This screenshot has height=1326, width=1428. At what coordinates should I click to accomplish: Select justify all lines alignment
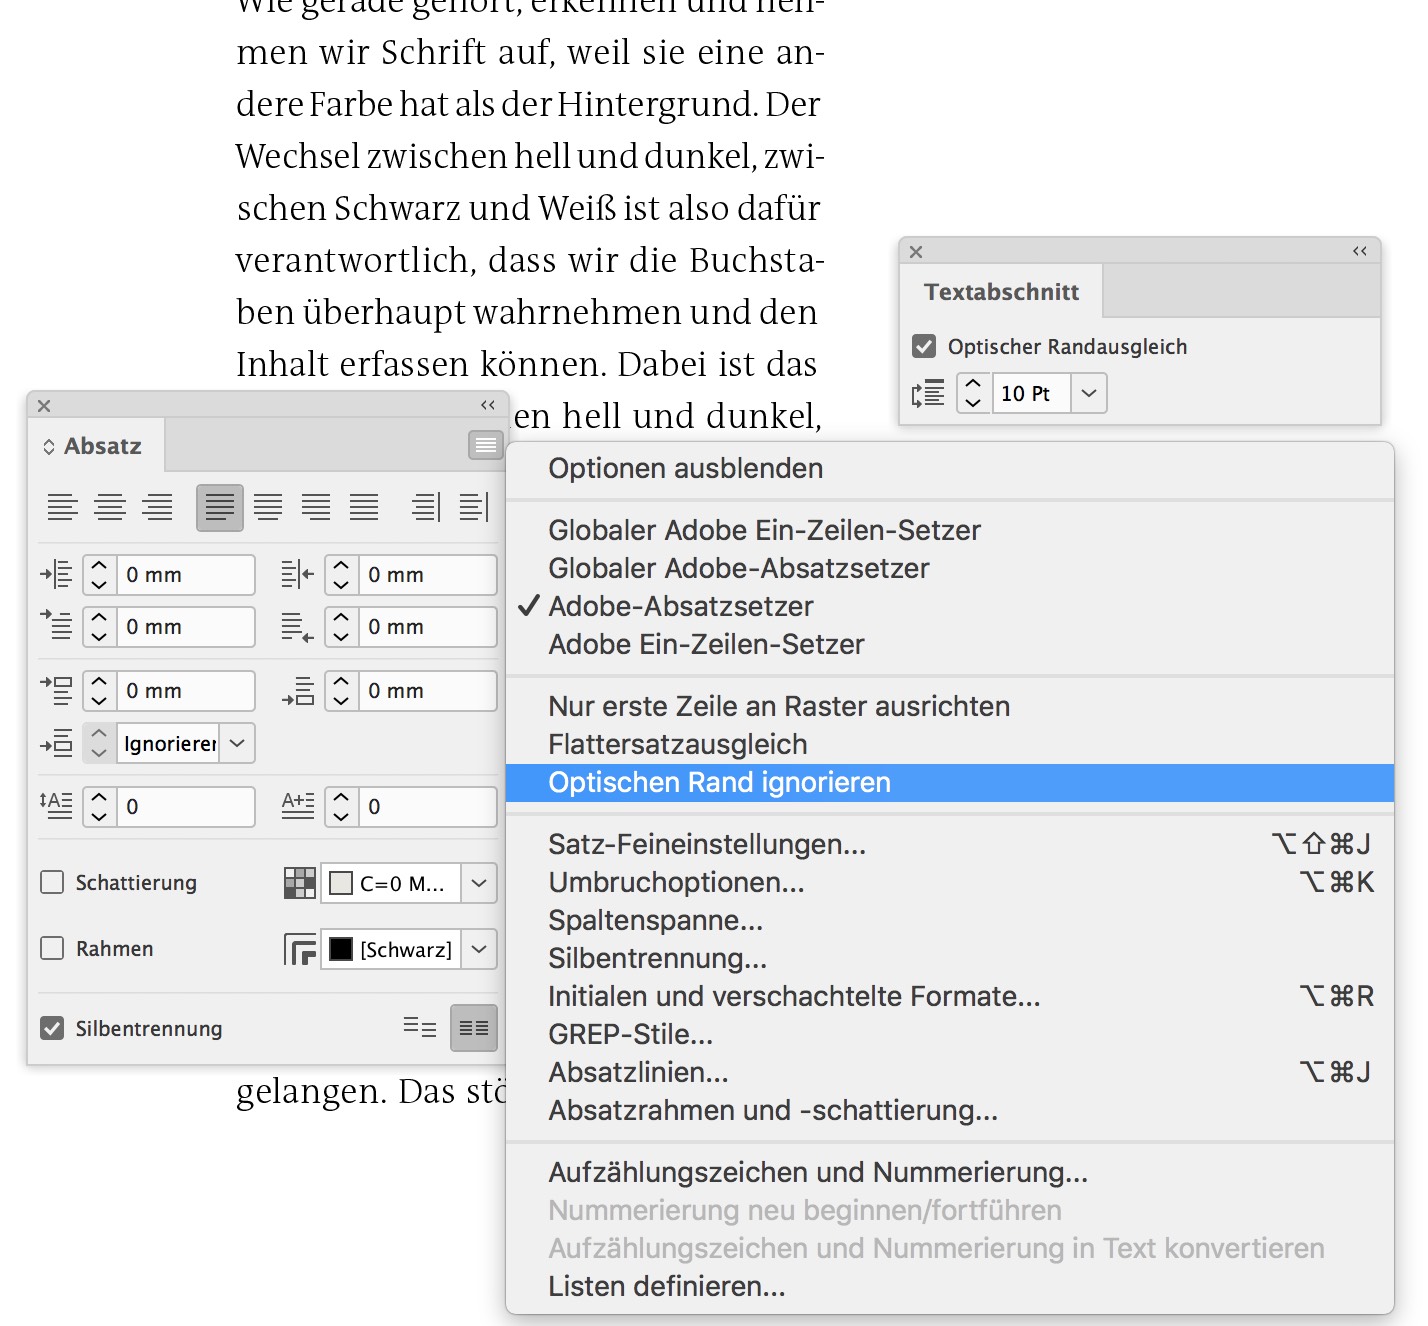(364, 507)
